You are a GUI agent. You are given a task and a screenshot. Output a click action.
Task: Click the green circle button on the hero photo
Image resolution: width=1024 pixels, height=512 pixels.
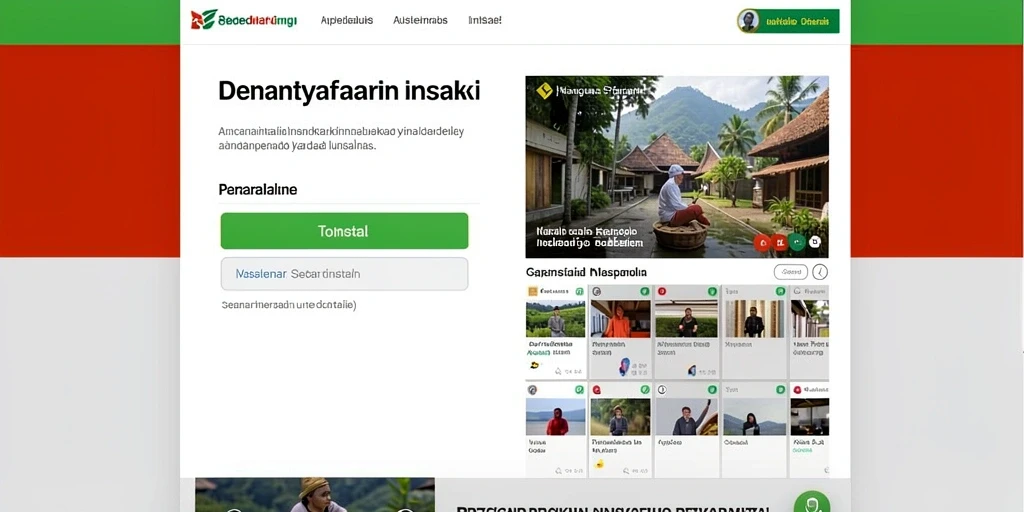796,242
